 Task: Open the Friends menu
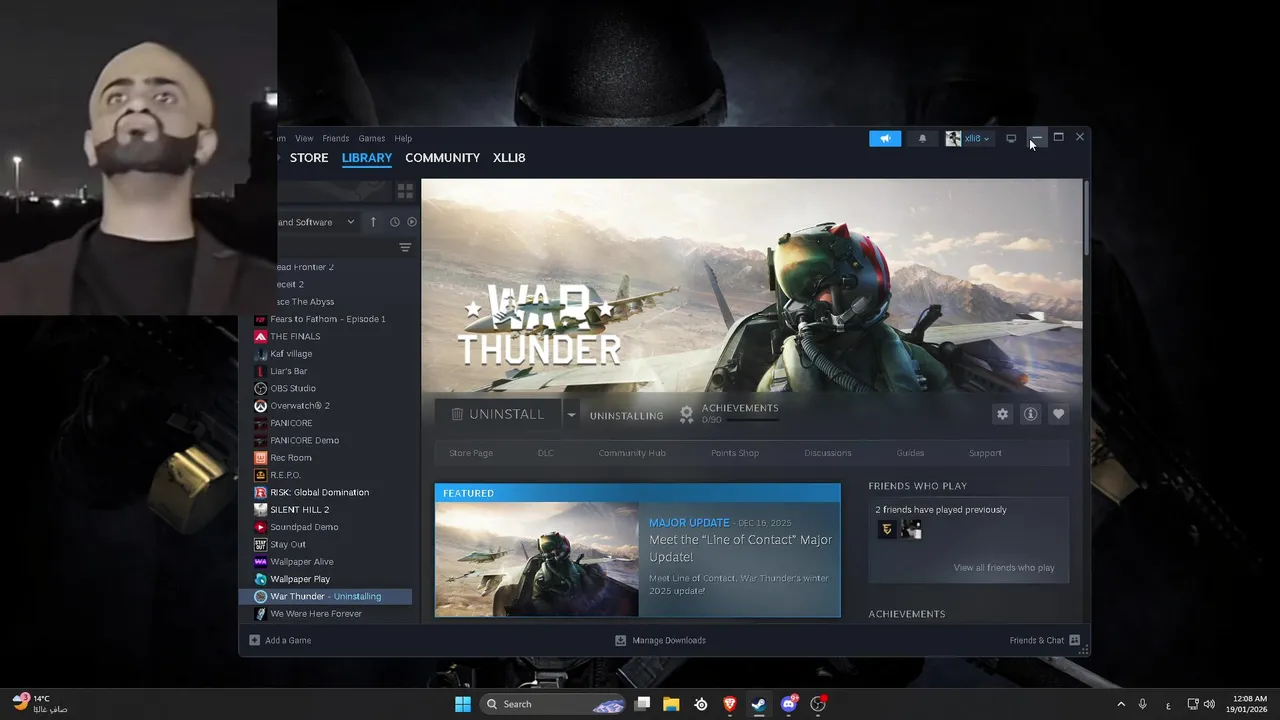pos(336,139)
